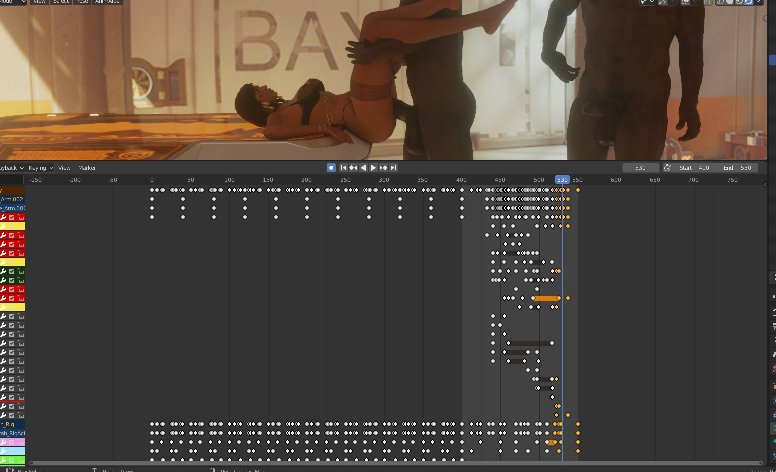
Task: Open the Playback dropdown
Action: pyautogui.click(x=11, y=168)
